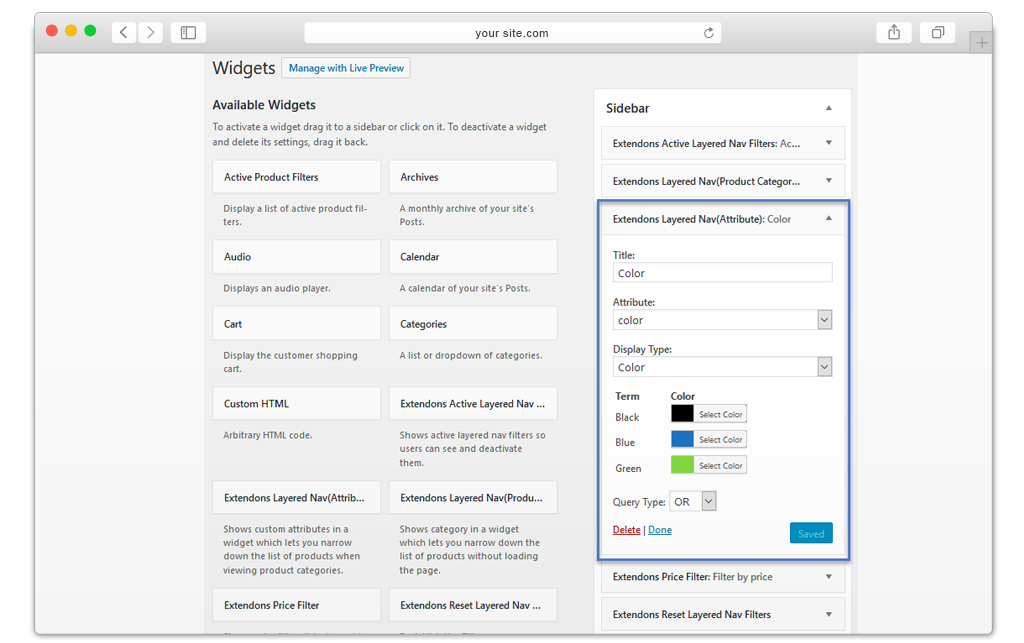Open Manage with Live Preview
This screenshot has height=643, width=1024.
(346, 68)
